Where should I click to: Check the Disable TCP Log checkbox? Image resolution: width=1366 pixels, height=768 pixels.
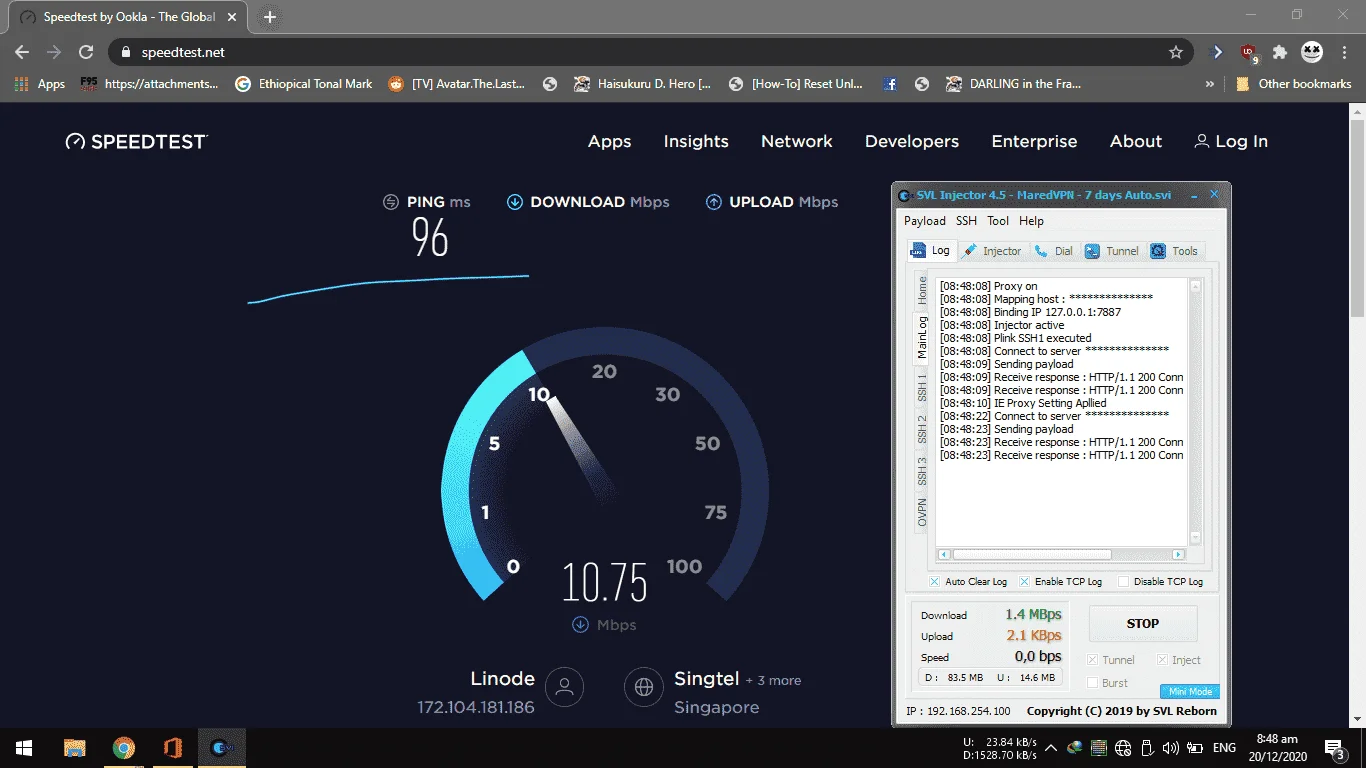tap(1123, 581)
